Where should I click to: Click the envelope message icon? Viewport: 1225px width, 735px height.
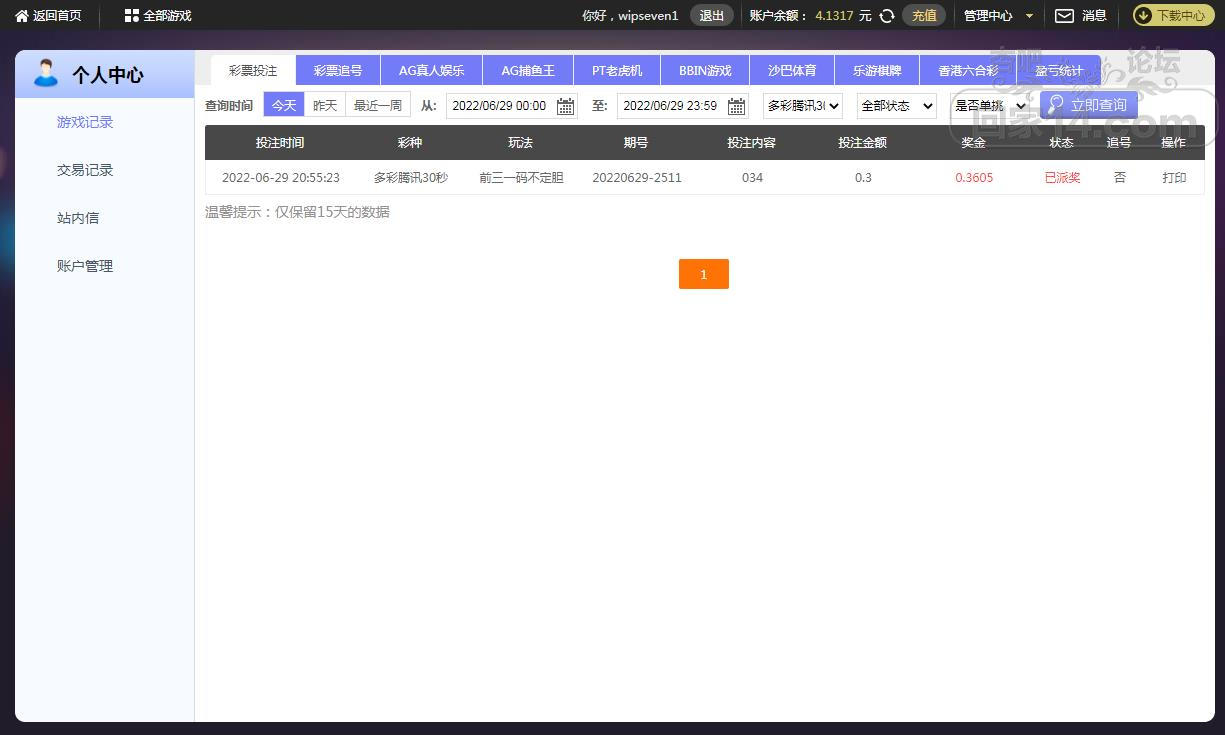(1064, 16)
